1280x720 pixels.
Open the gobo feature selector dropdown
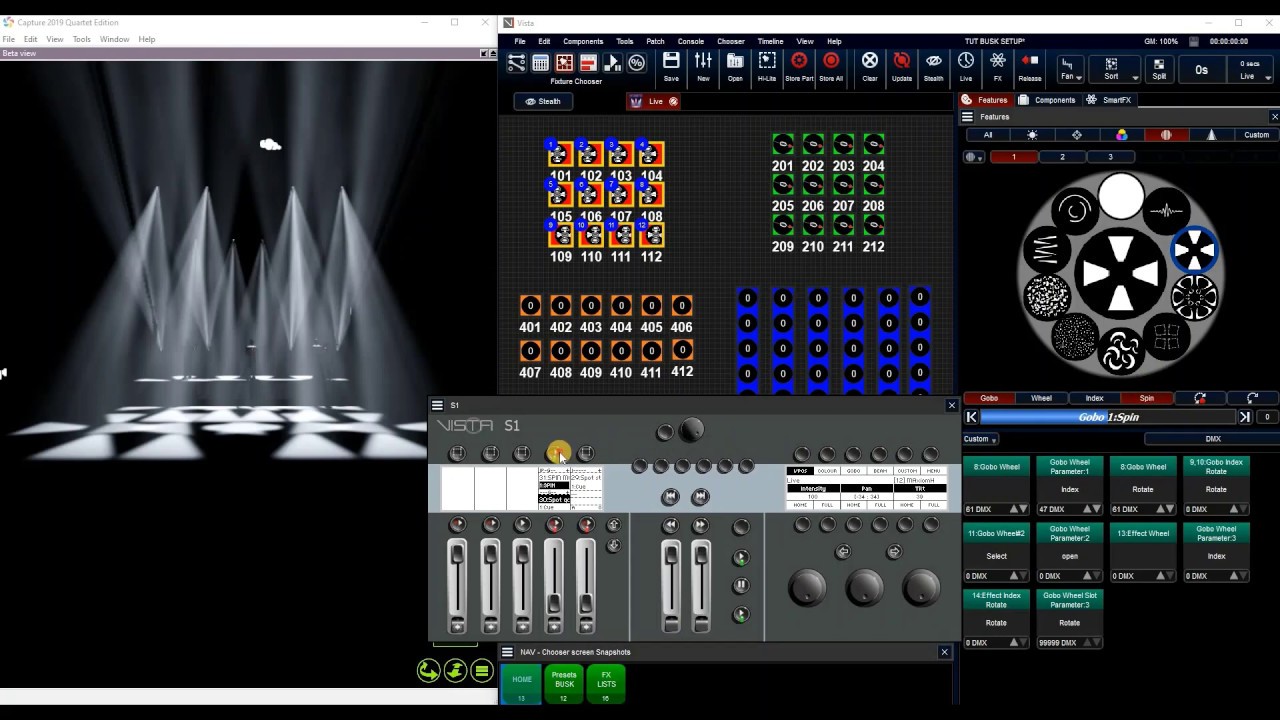pyautogui.click(x=973, y=157)
